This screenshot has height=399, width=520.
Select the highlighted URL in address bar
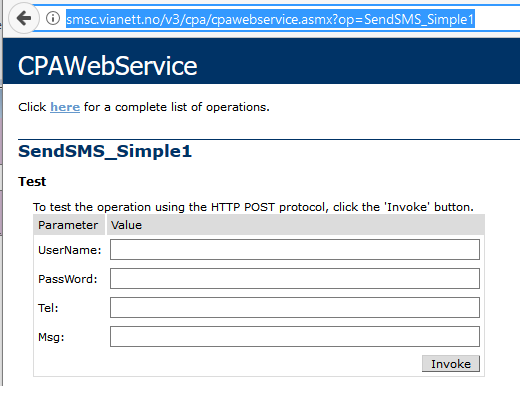point(270,19)
